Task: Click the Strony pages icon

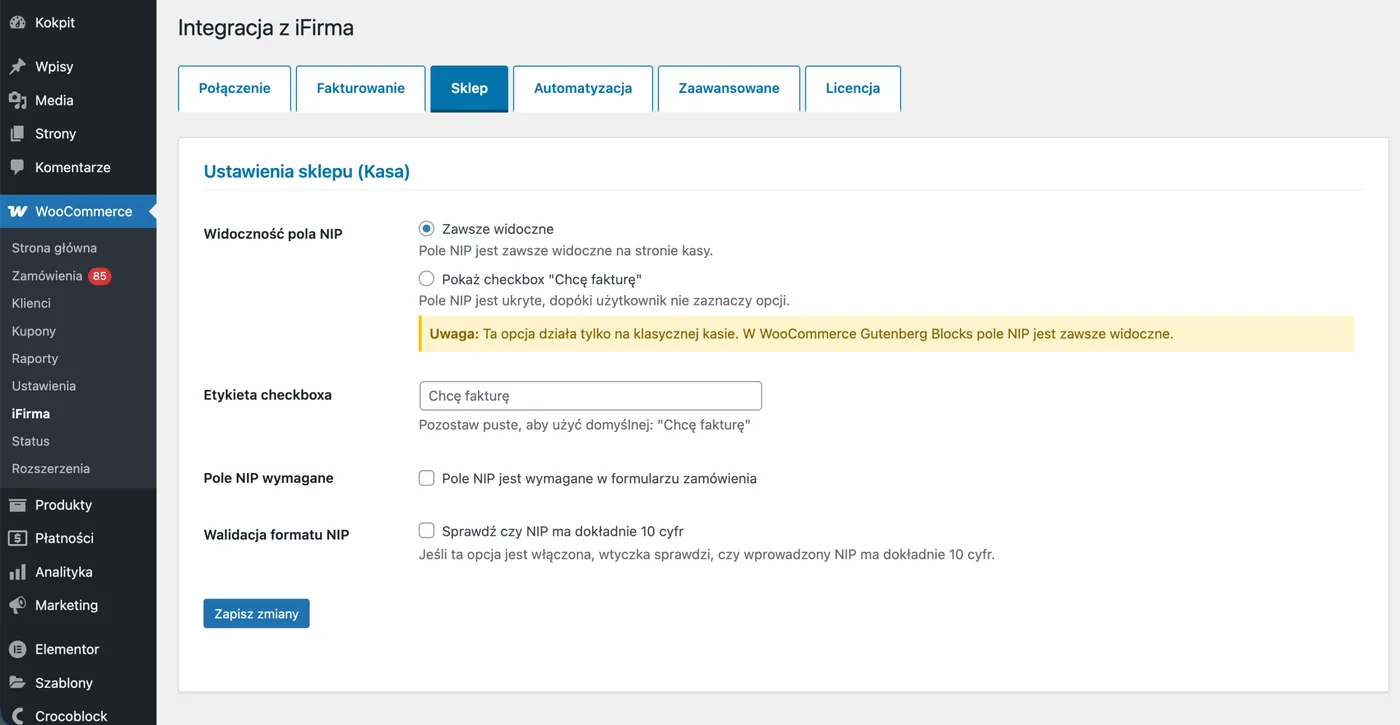Action: coord(17,133)
